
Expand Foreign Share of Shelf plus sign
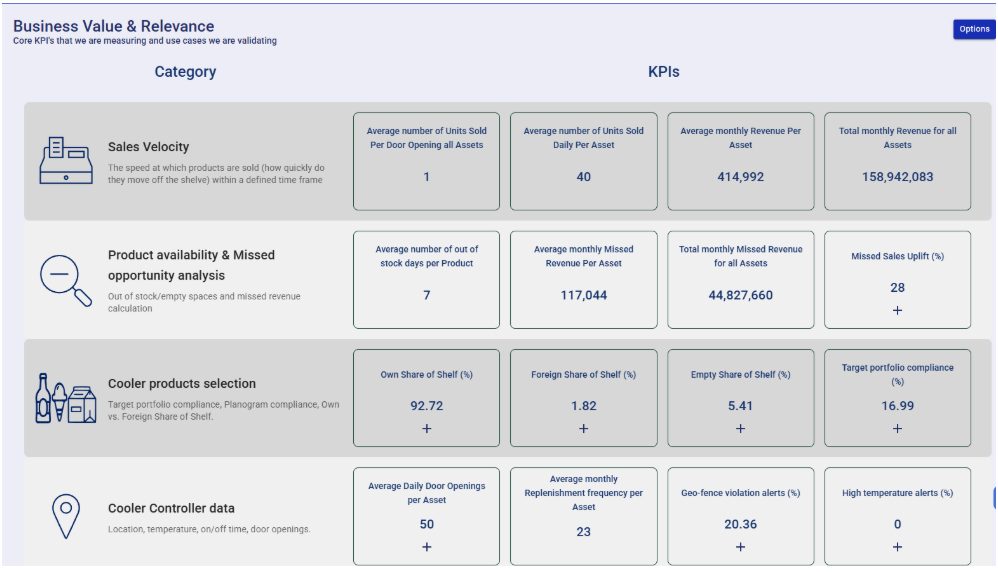(x=583, y=428)
